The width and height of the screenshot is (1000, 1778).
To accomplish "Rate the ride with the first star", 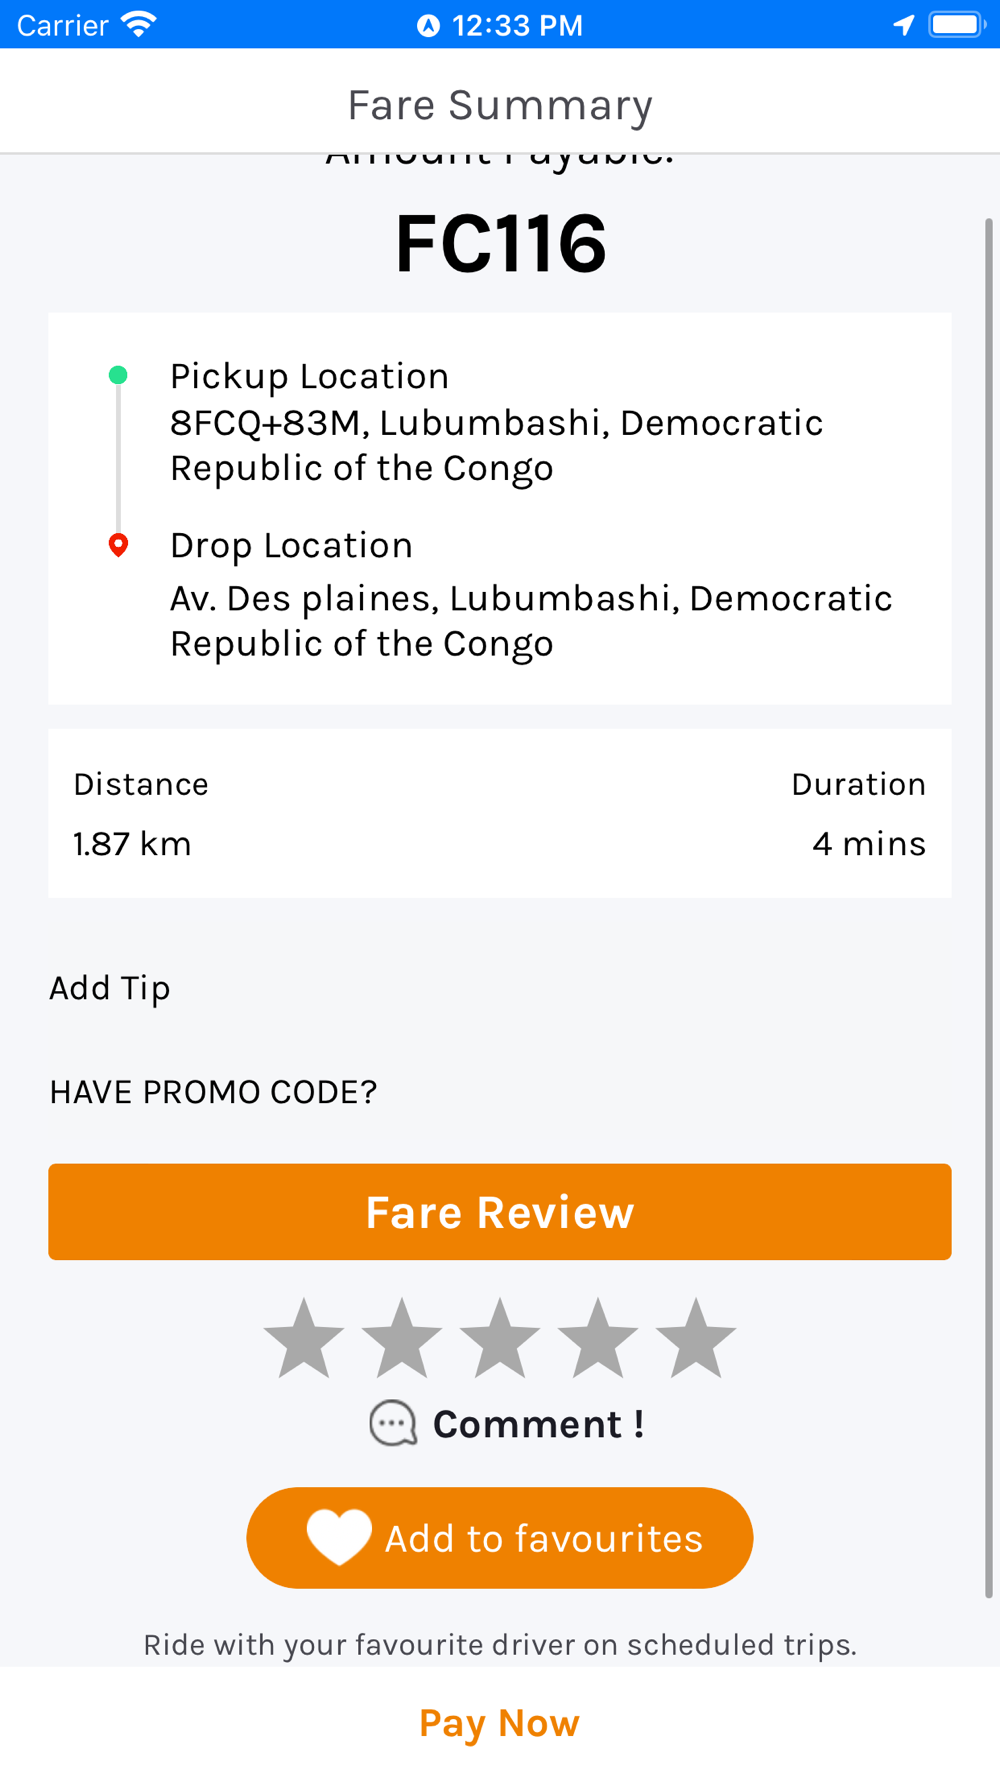I will coord(304,1340).
